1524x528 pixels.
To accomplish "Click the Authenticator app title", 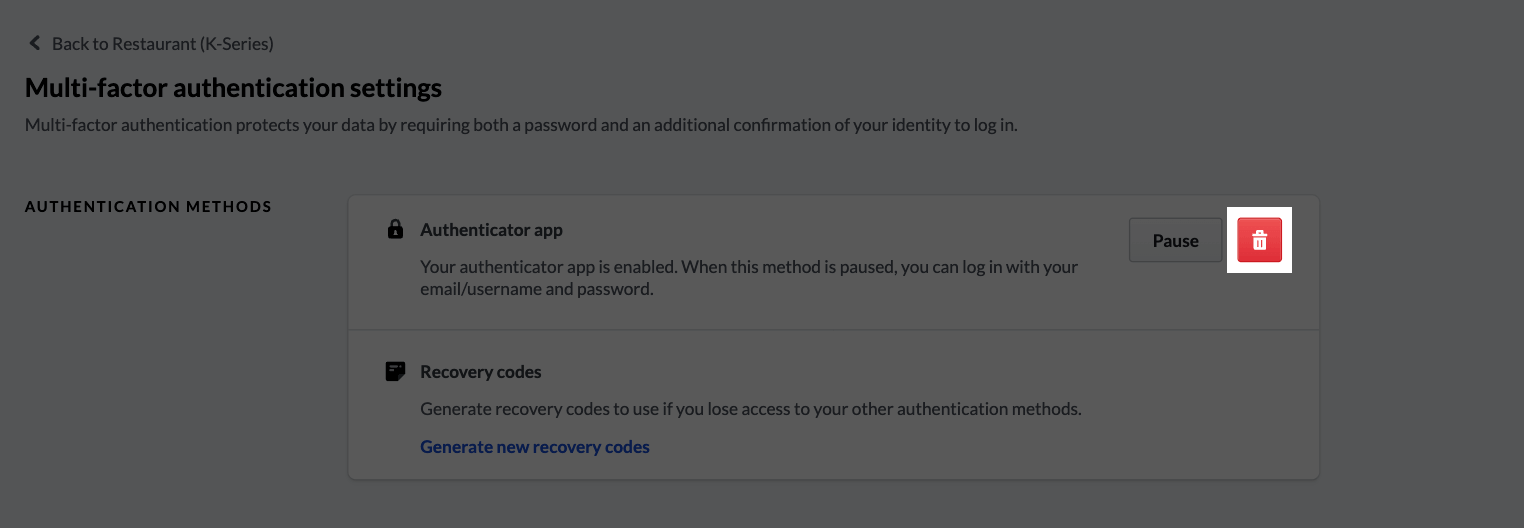I will [x=491, y=230].
